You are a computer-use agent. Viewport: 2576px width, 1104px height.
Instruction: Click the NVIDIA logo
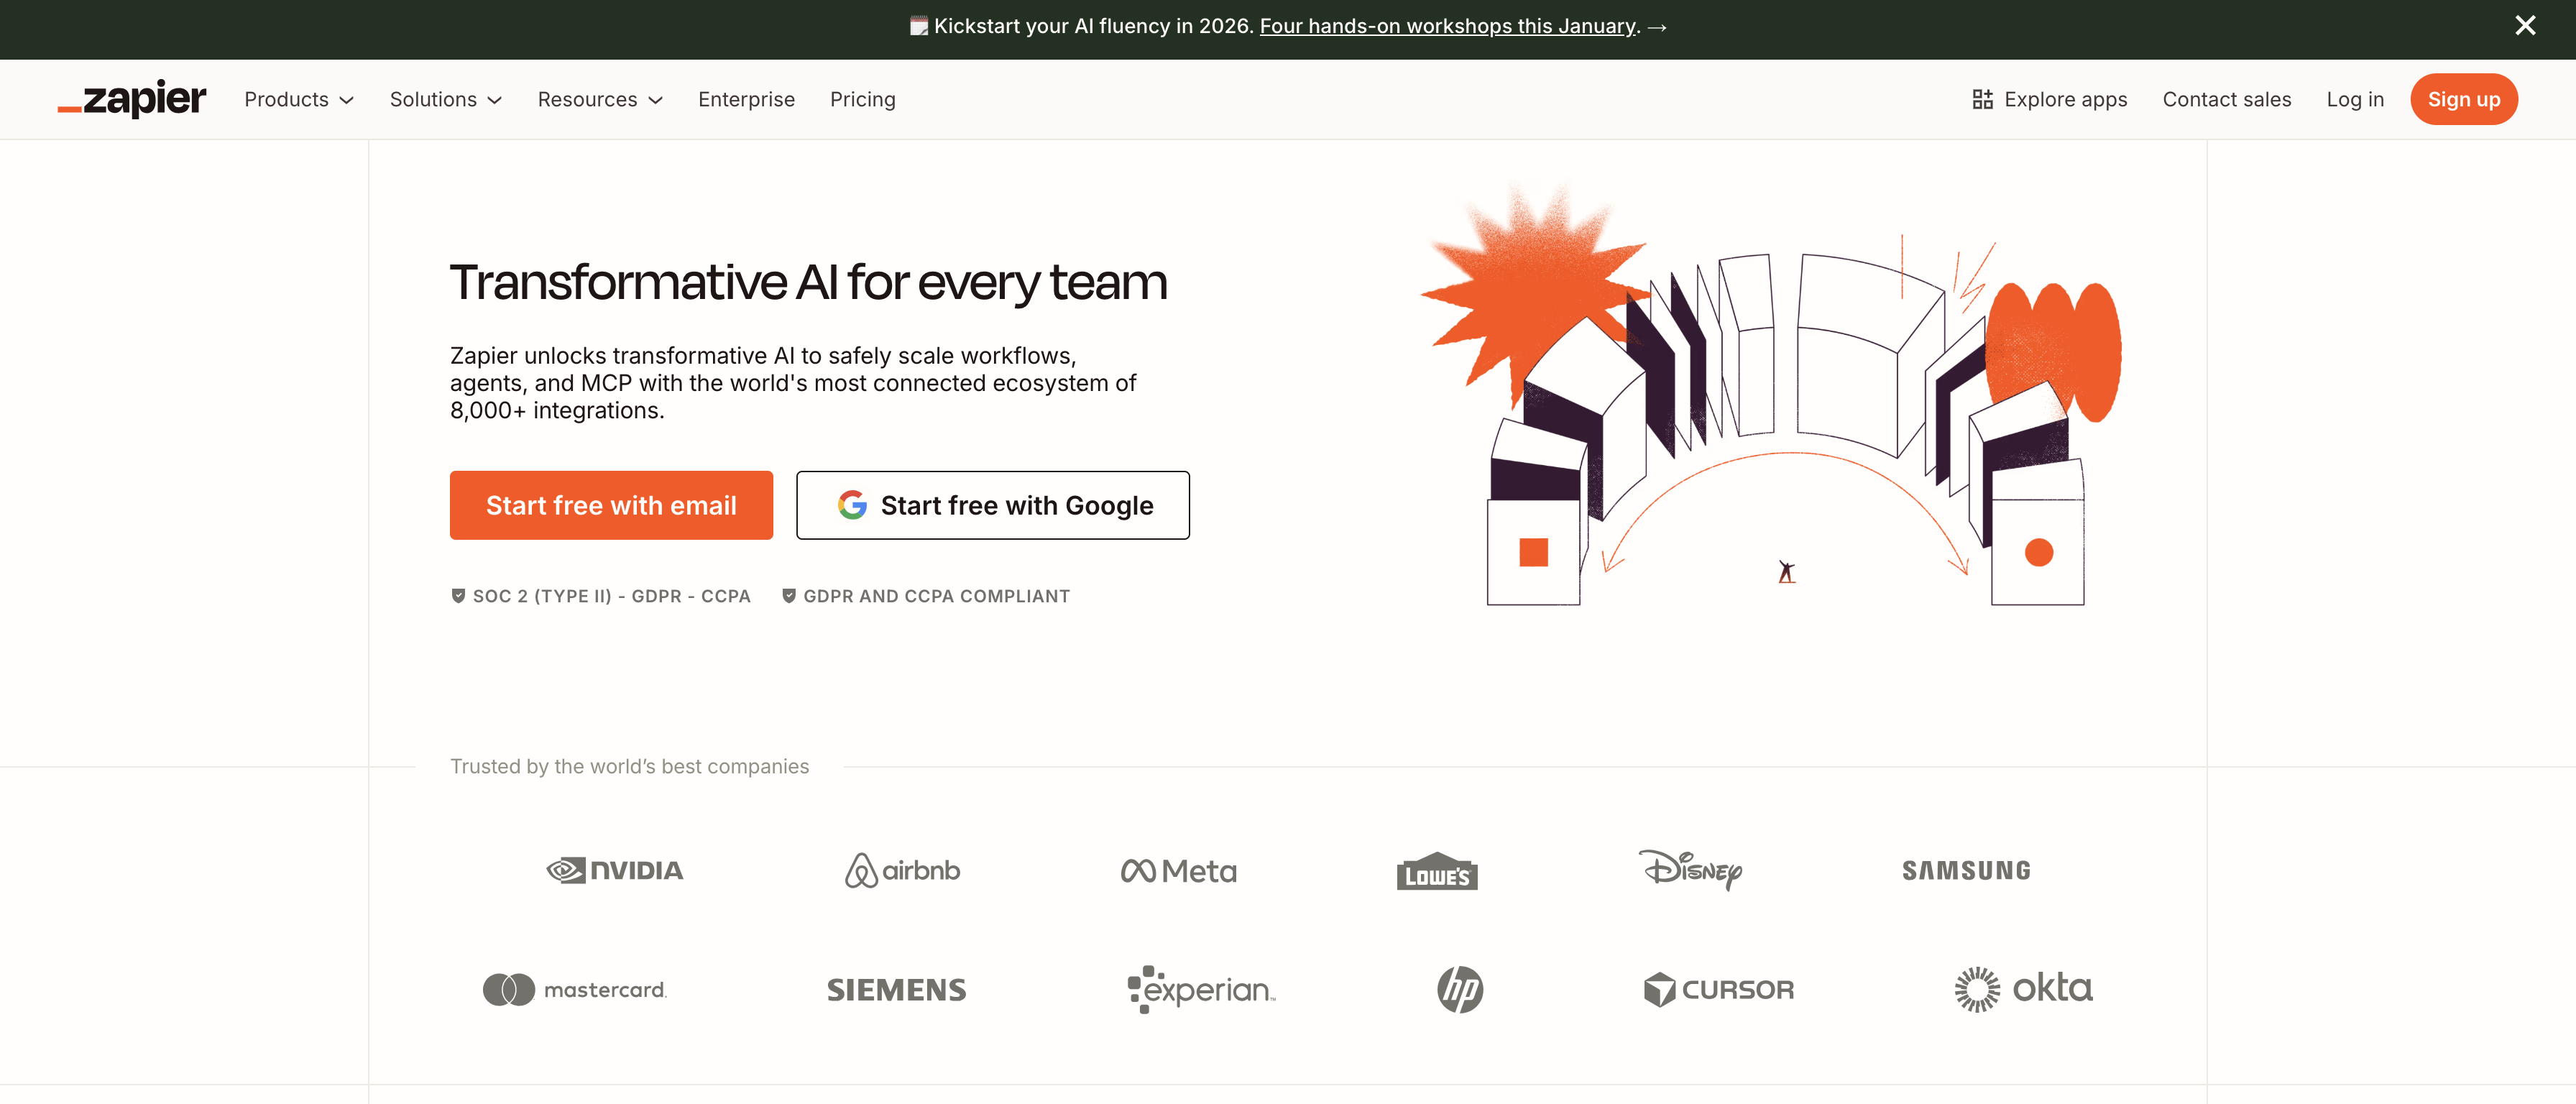615,870
